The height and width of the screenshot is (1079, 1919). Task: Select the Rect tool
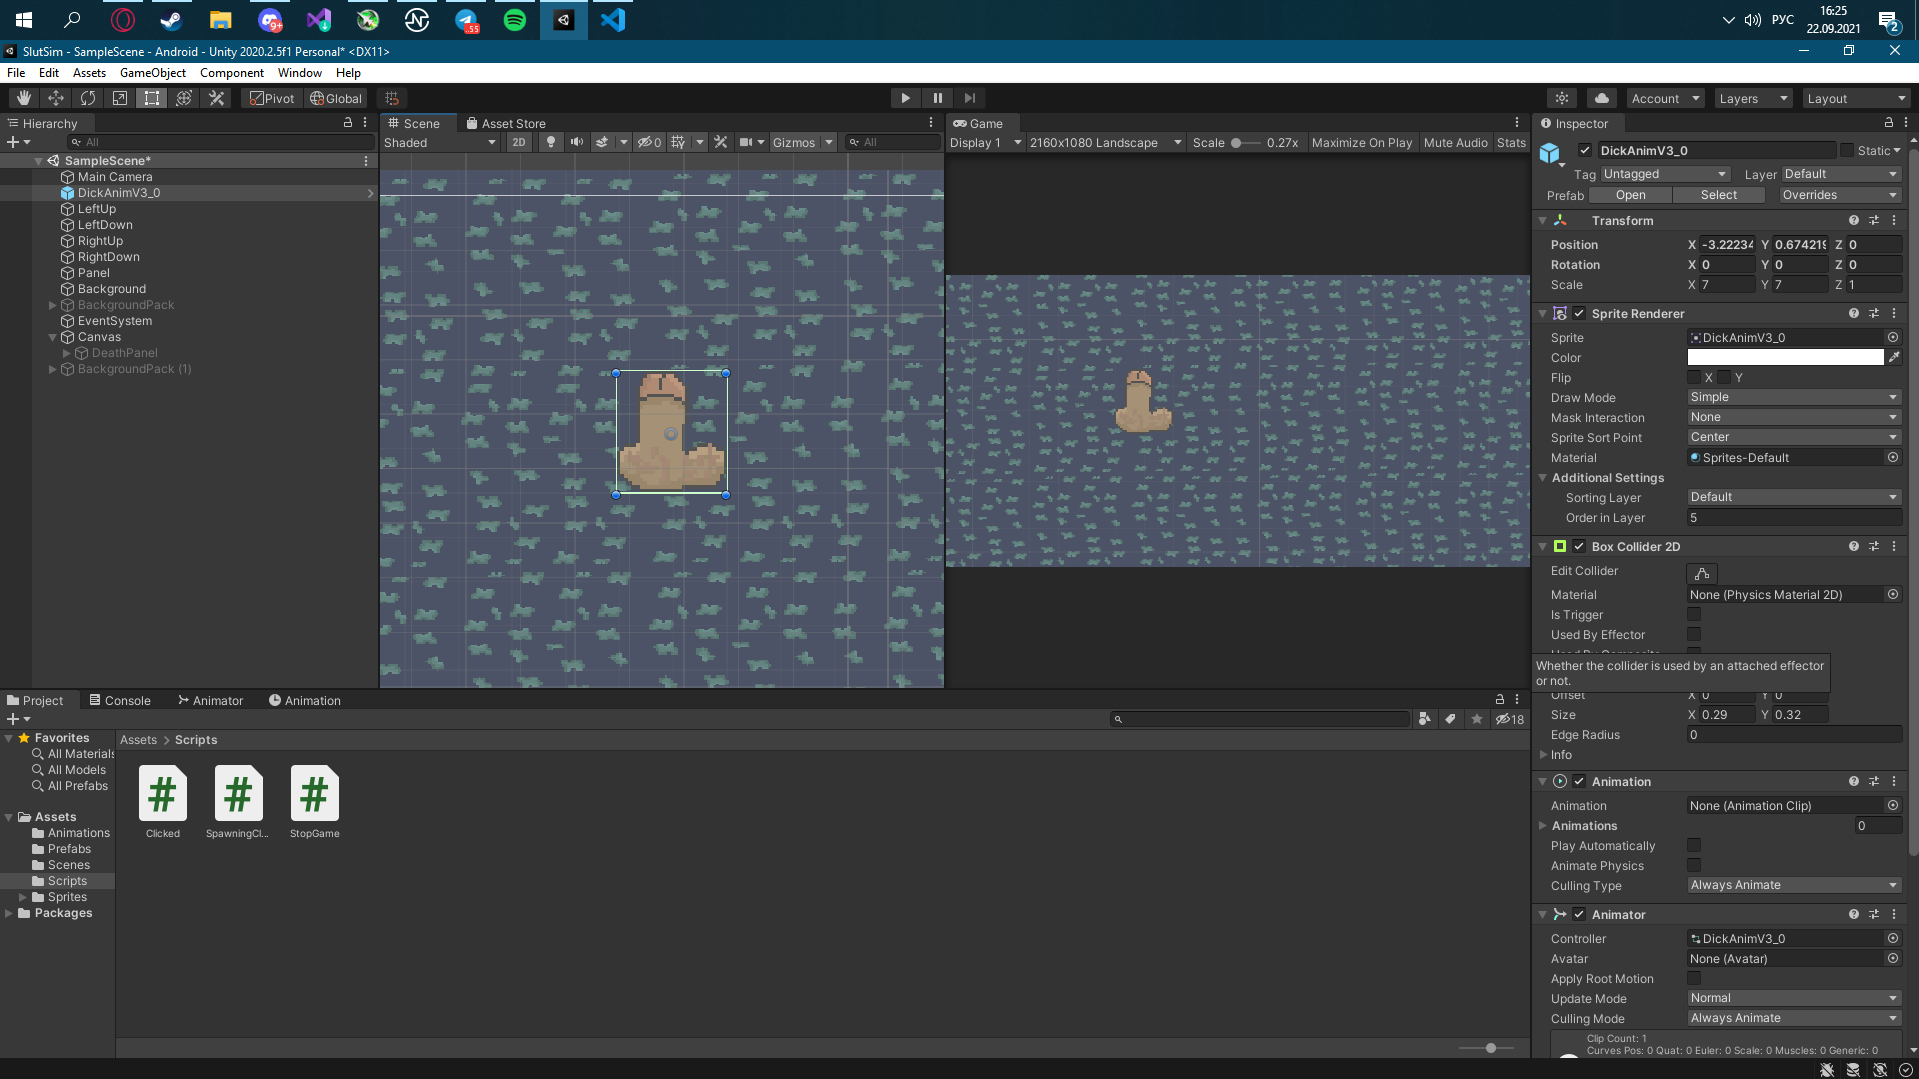point(152,98)
